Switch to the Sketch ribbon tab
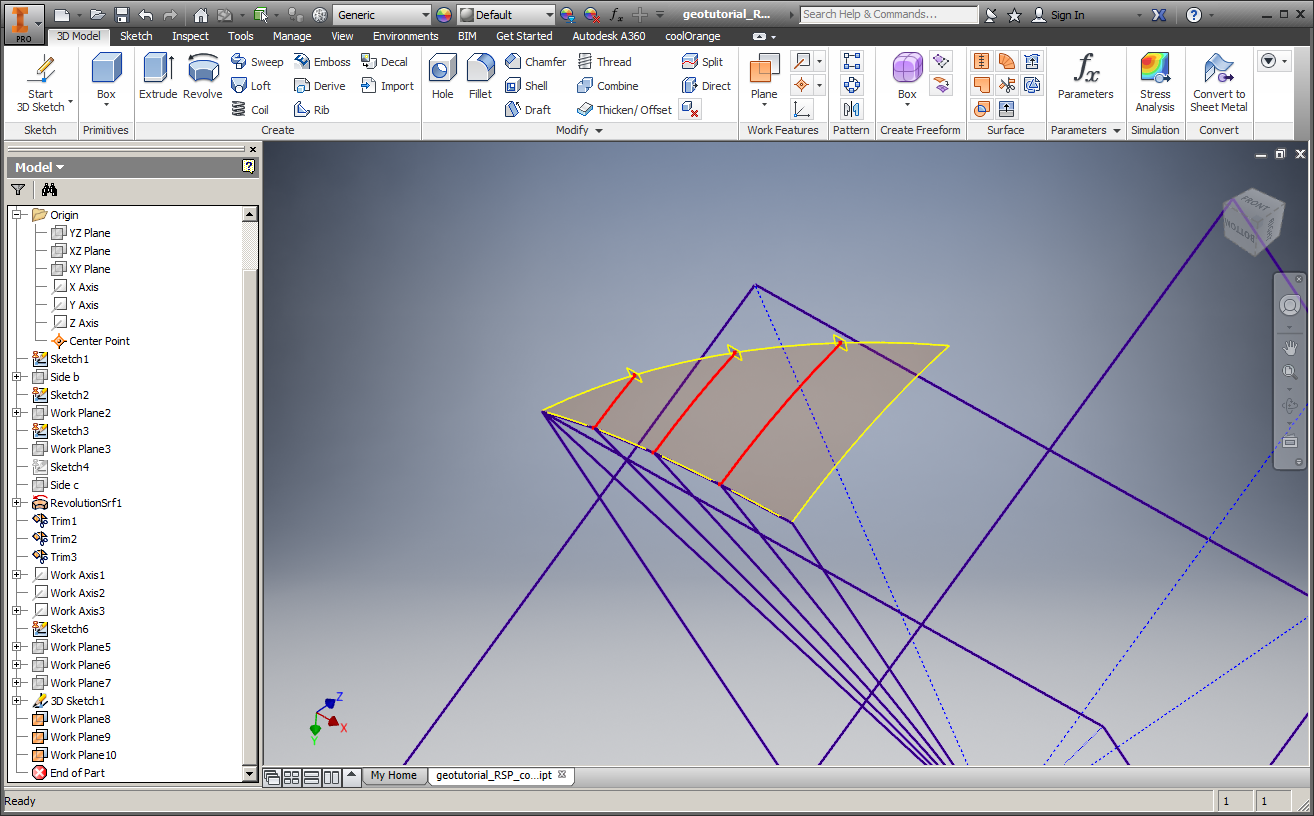The width and height of the screenshot is (1314, 816). point(136,36)
